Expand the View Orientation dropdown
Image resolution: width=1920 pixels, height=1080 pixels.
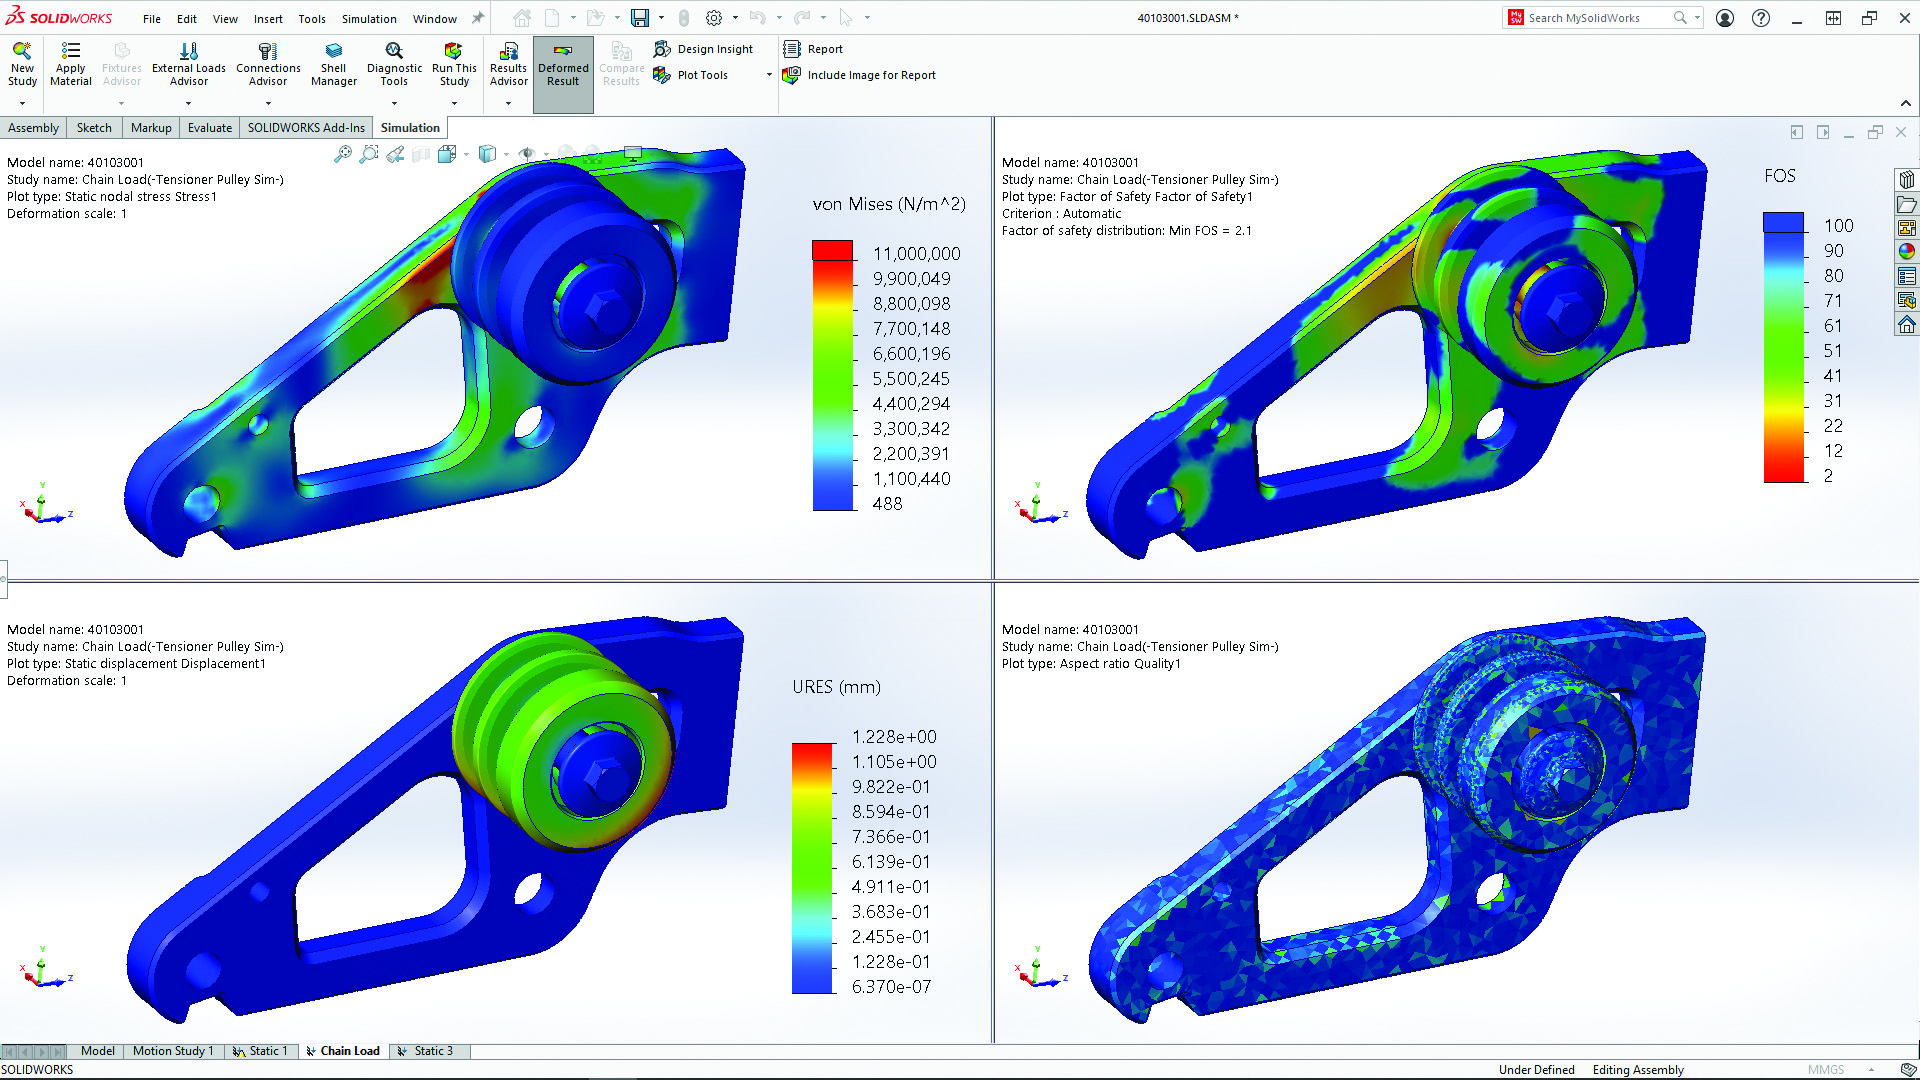coord(467,153)
